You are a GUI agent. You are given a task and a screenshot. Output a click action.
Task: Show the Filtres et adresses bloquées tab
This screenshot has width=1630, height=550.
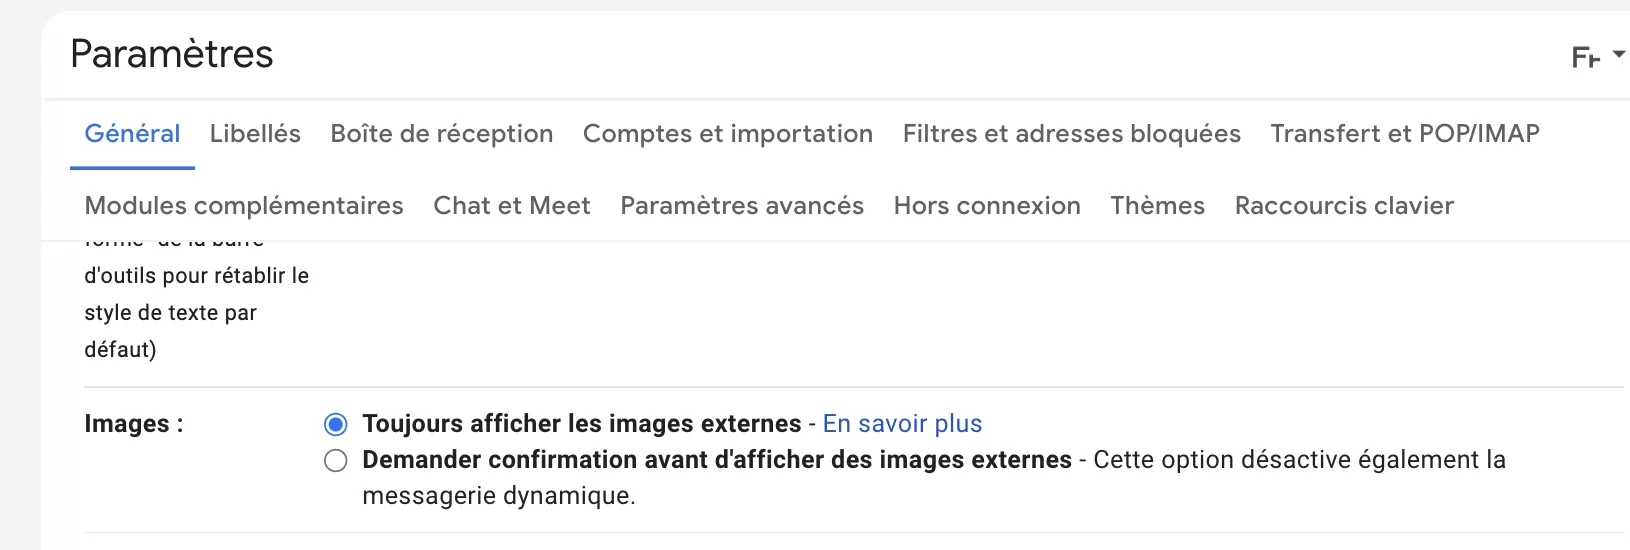coord(1072,134)
